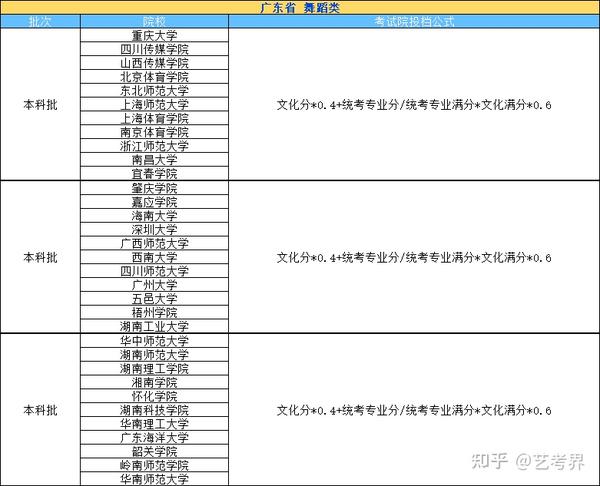Click the 批次 column header
Viewport: 600px width, 486px height.
pyautogui.click(x=40, y=21)
